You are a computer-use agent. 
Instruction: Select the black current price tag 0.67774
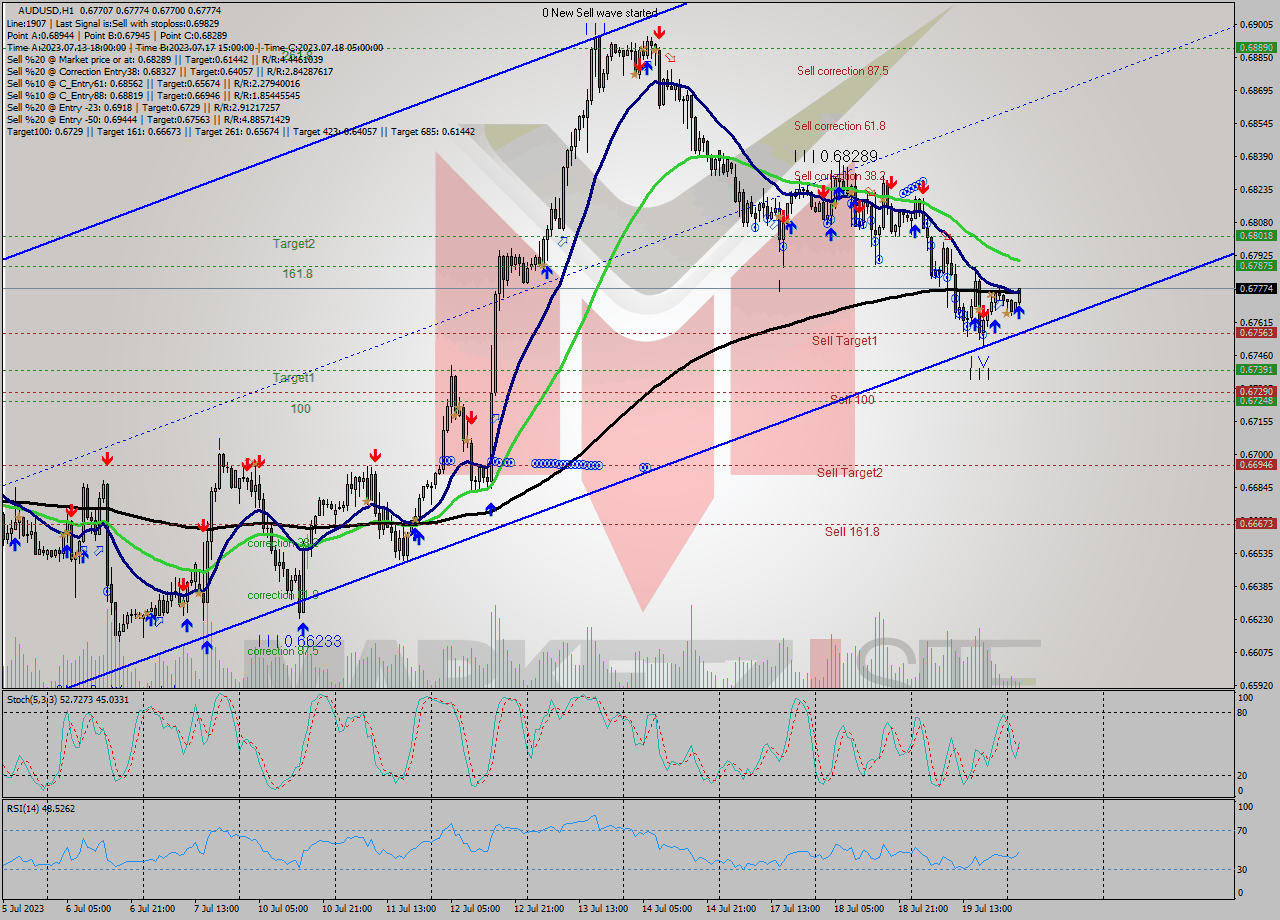1257,287
